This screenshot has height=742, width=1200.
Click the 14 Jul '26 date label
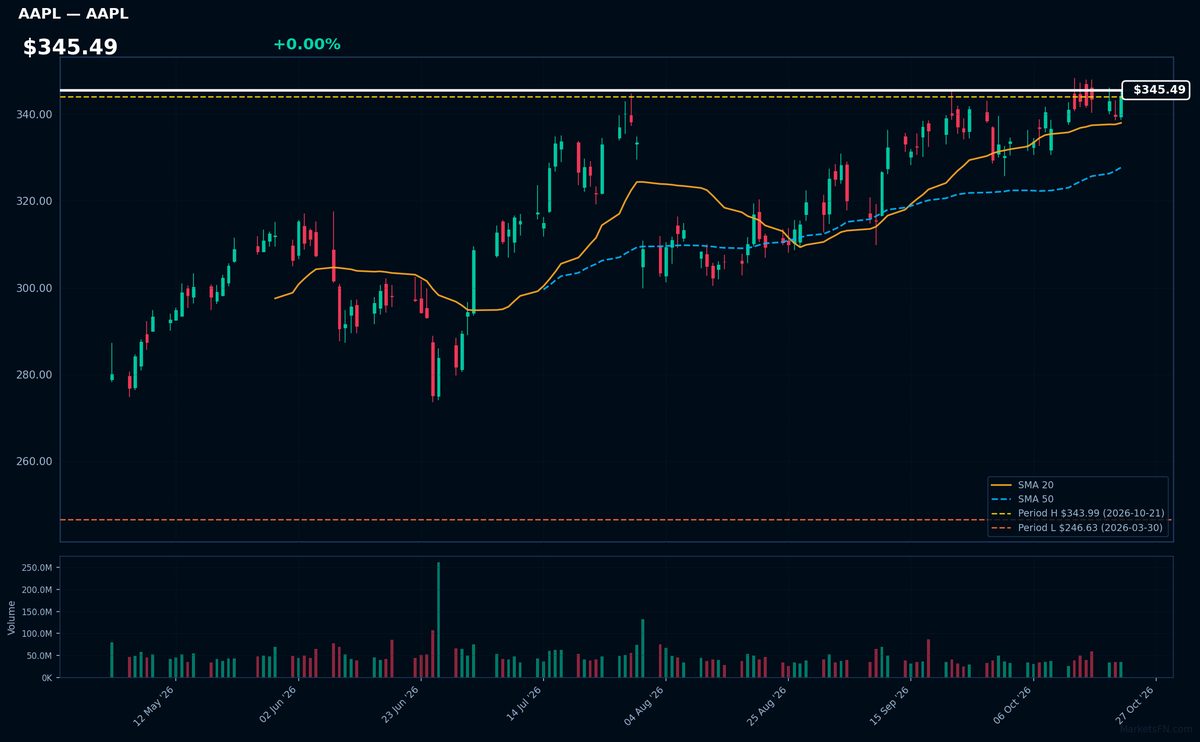[523, 705]
